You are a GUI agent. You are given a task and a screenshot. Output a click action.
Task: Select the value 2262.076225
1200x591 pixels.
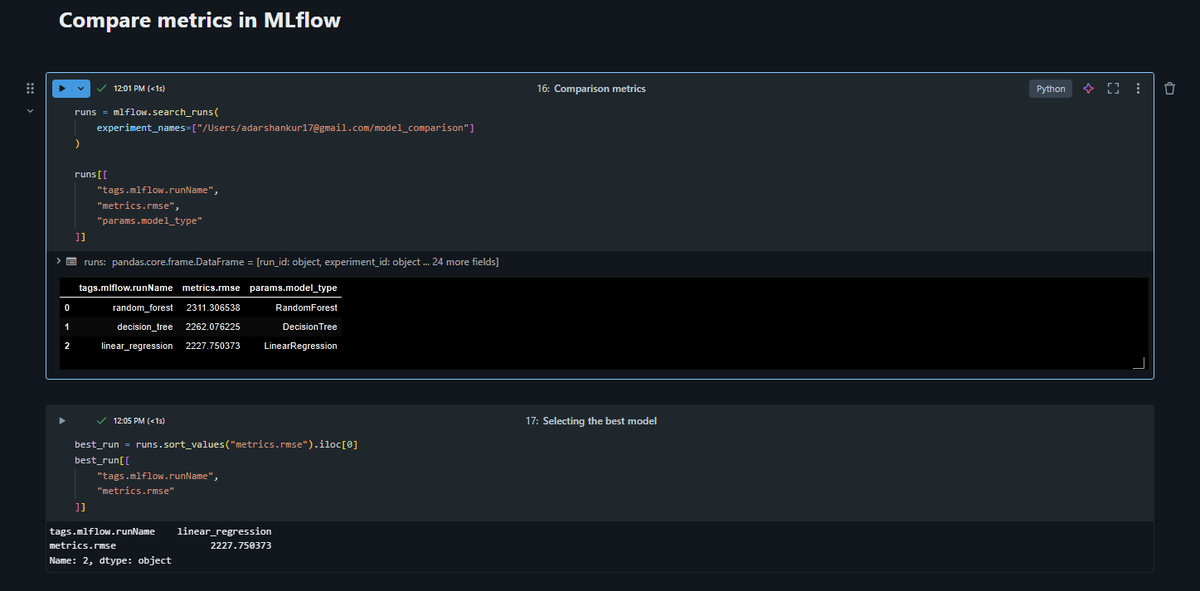pos(213,327)
